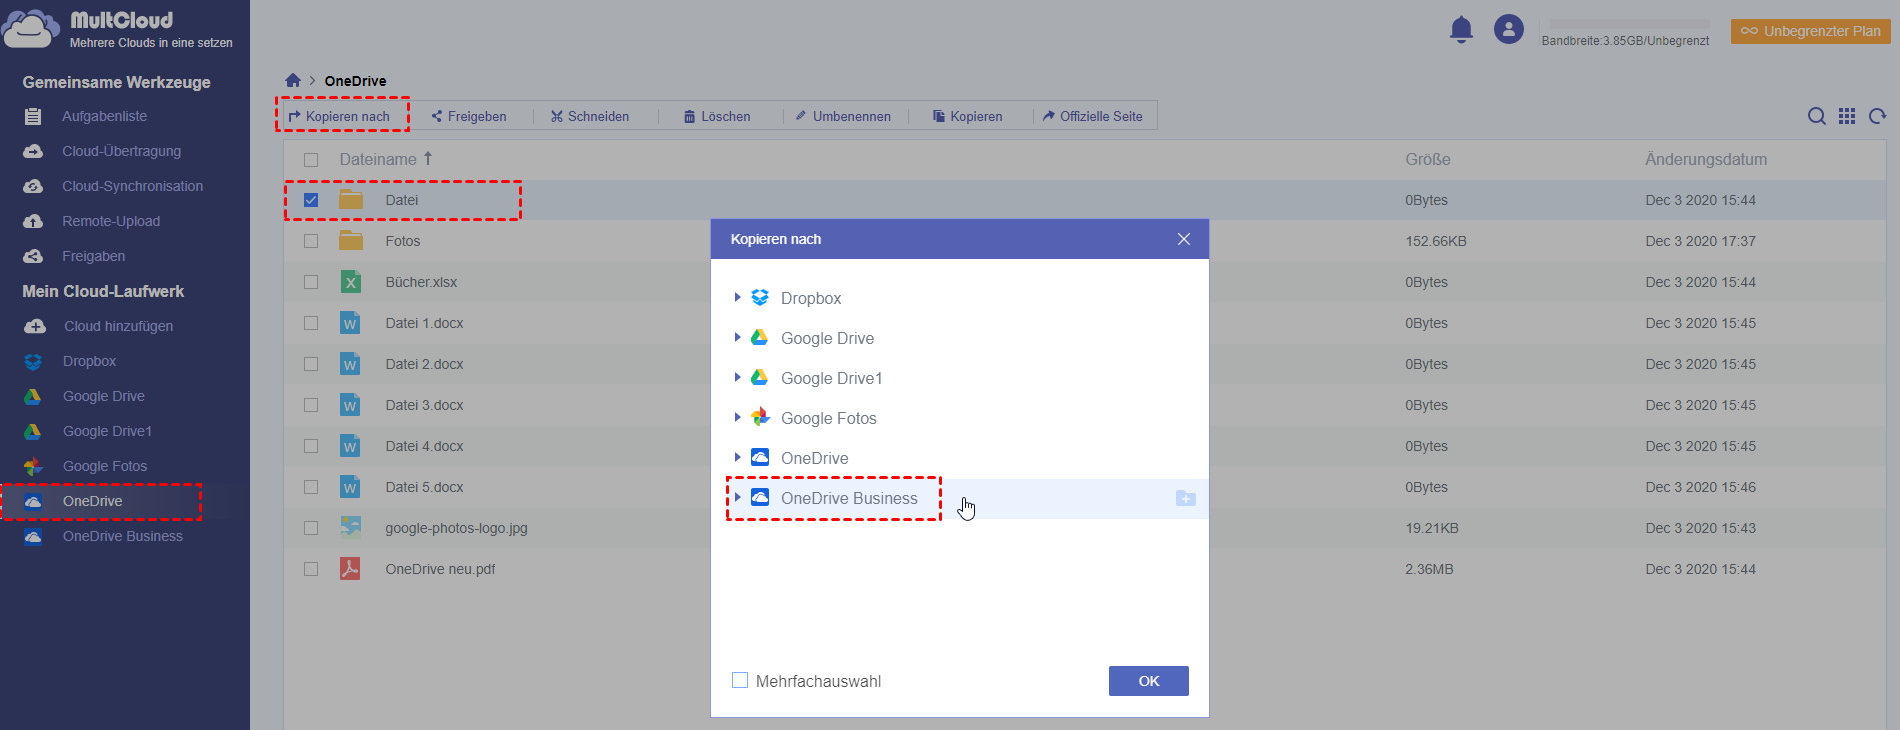Screen dimensions: 1900x730
Task: Expand Google Fotos in copy dialog
Action: (x=737, y=417)
